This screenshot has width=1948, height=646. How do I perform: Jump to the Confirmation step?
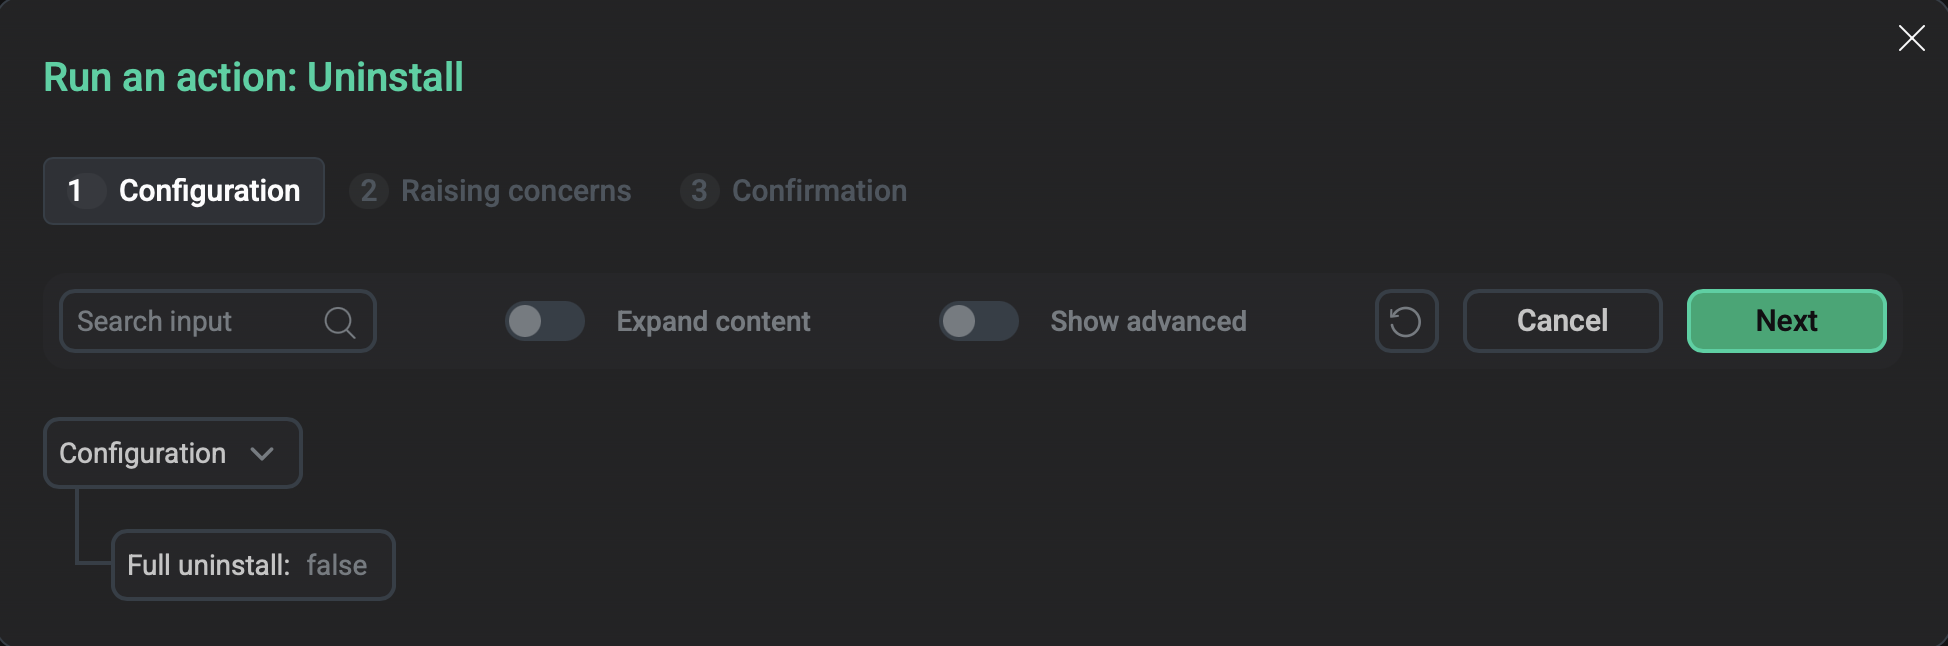pos(819,191)
